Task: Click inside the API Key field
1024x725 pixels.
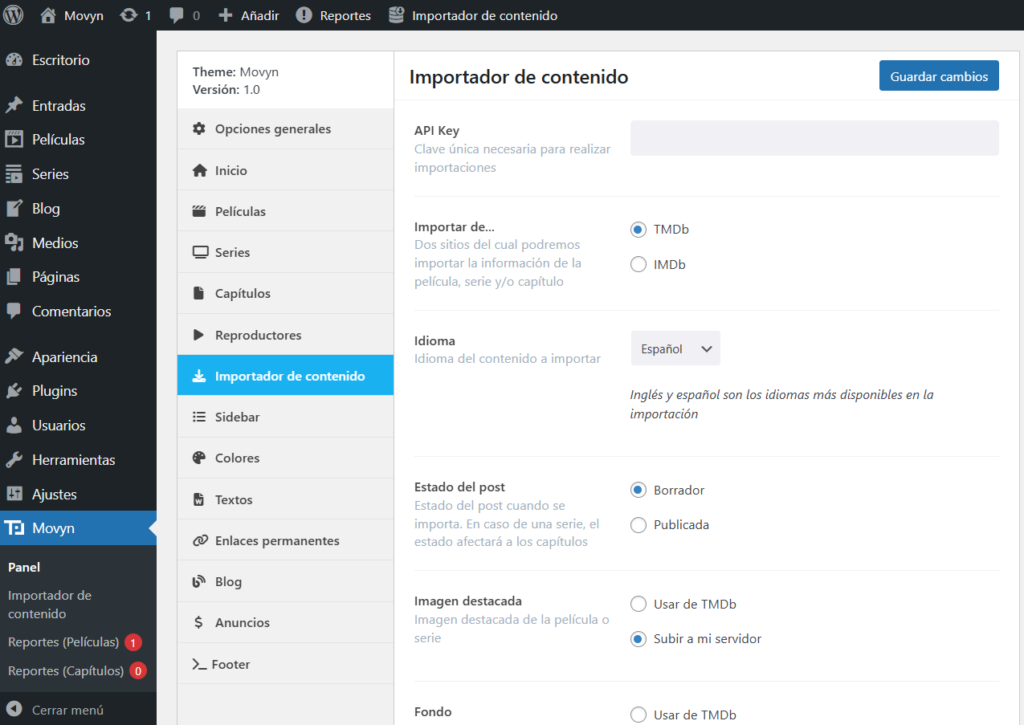Action: (813, 137)
